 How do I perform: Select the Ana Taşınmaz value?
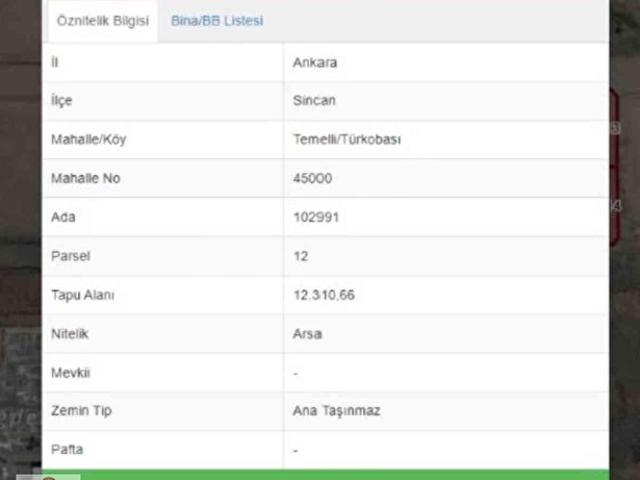point(336,411)
